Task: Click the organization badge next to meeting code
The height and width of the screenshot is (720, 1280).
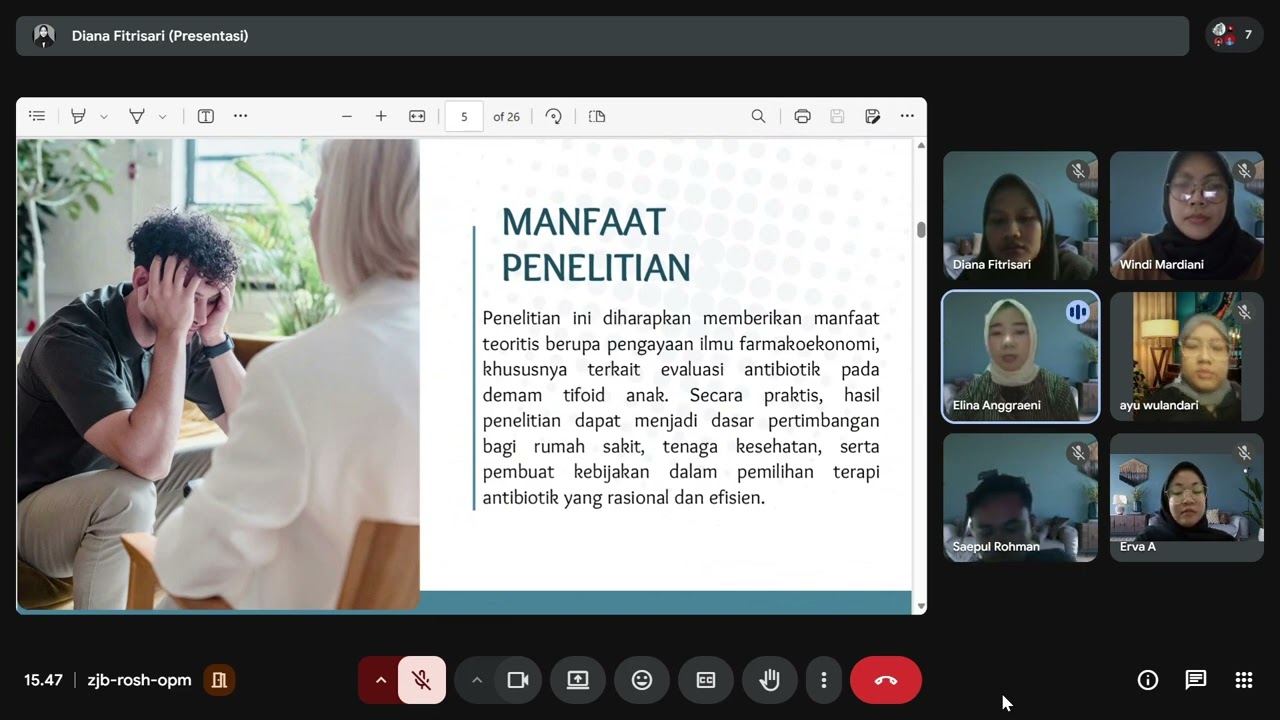Action: click(x=220, y=680)
